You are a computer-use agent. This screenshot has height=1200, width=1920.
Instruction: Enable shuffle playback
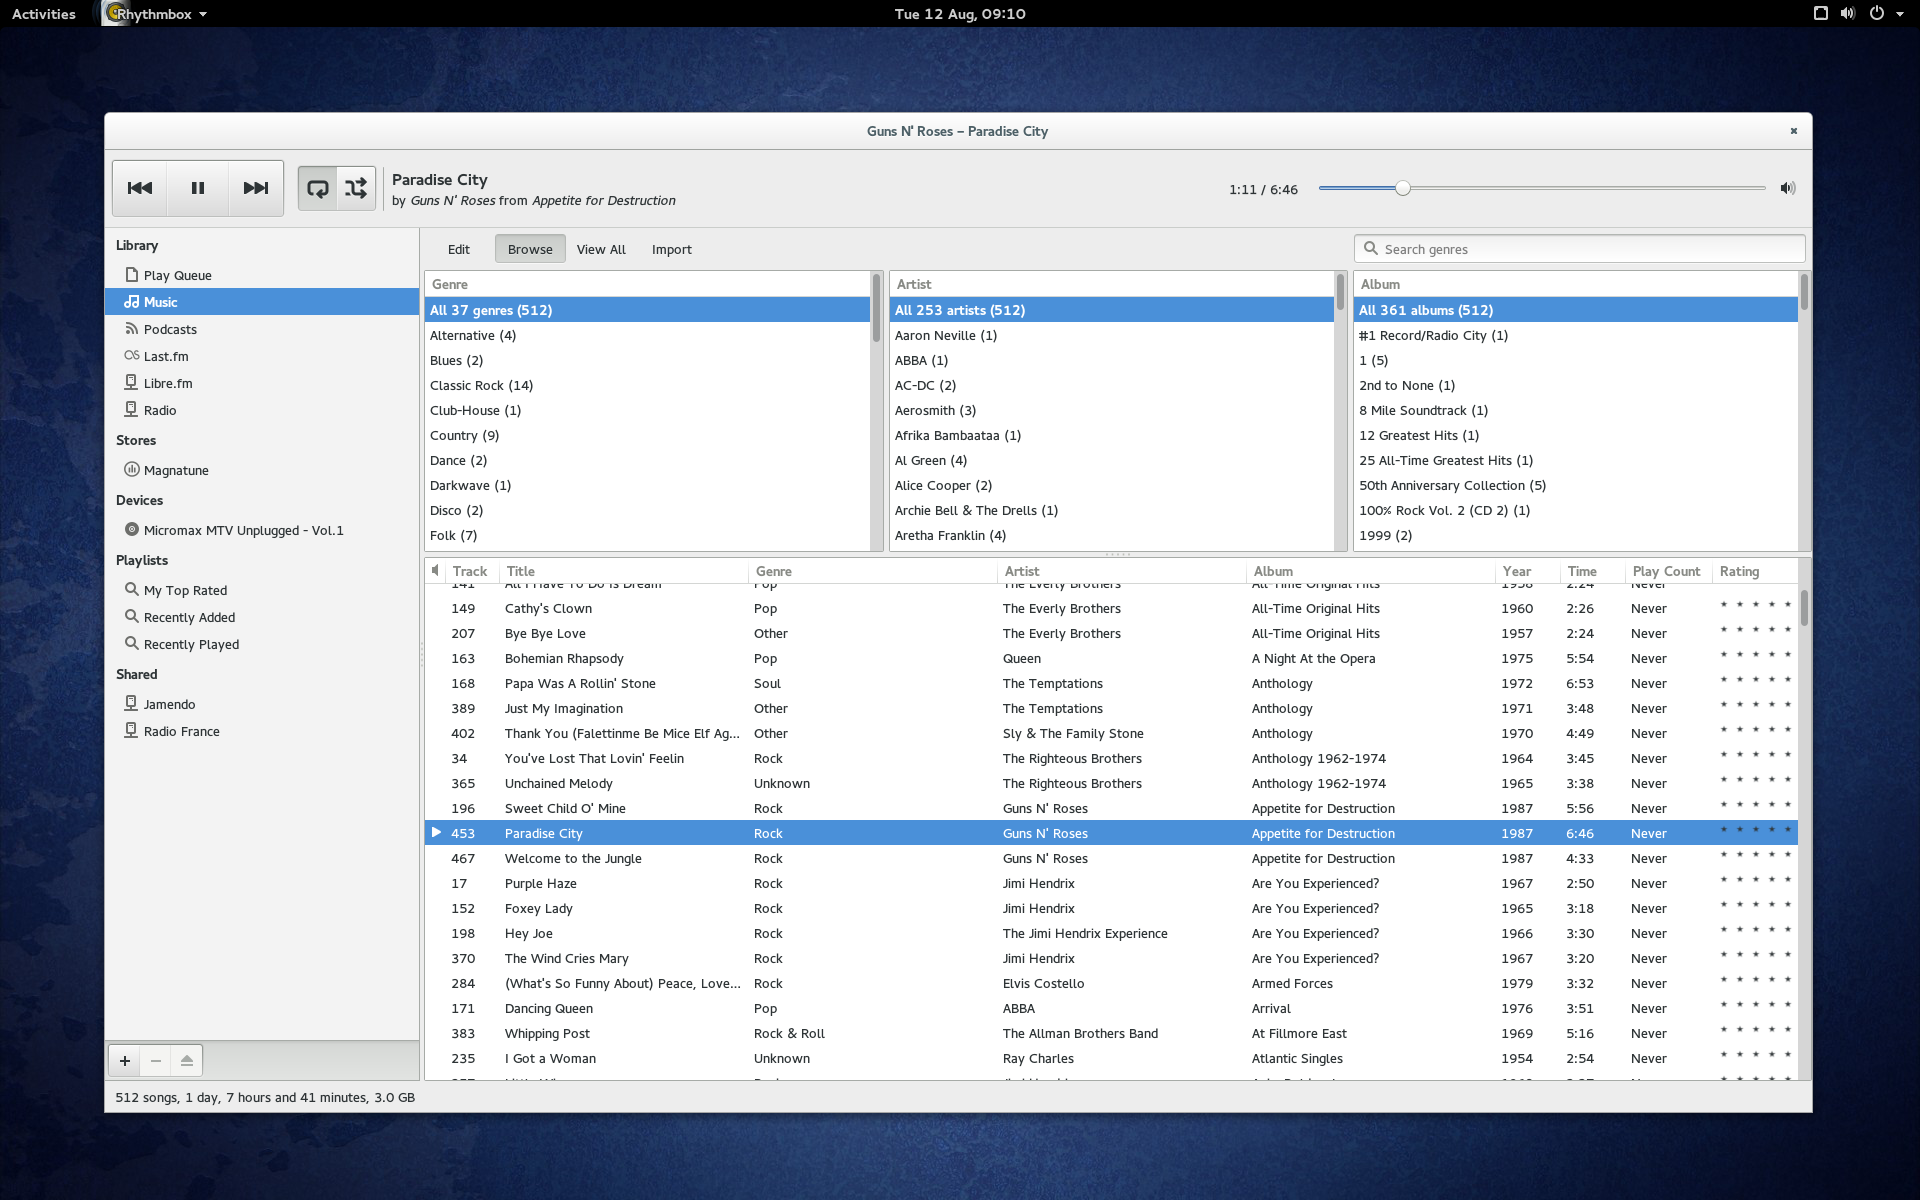click(x=356, y=187)
